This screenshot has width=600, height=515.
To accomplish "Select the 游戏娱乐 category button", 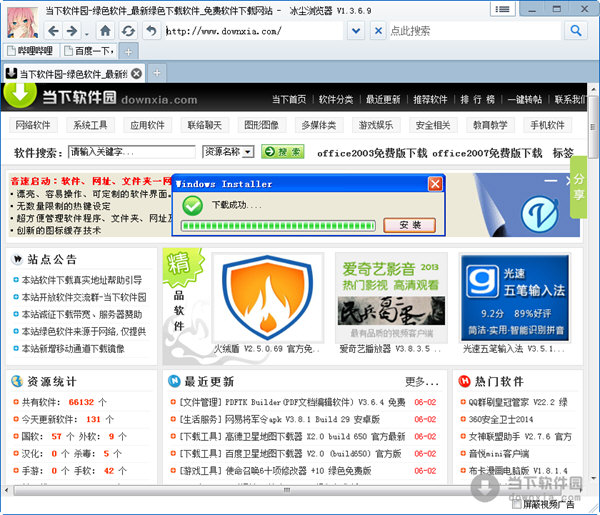I will 376,125.
